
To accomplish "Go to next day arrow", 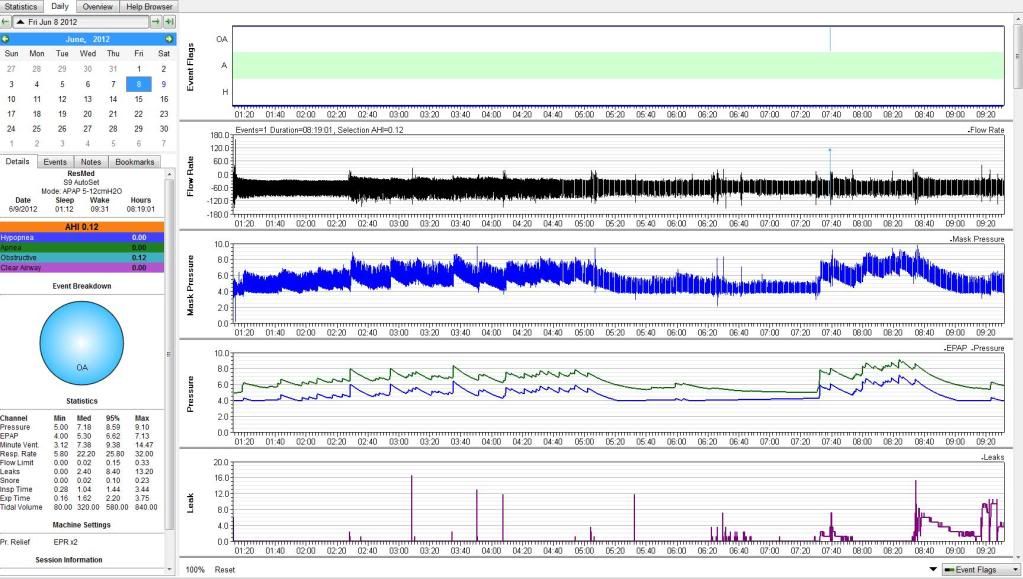I will 156,22.
